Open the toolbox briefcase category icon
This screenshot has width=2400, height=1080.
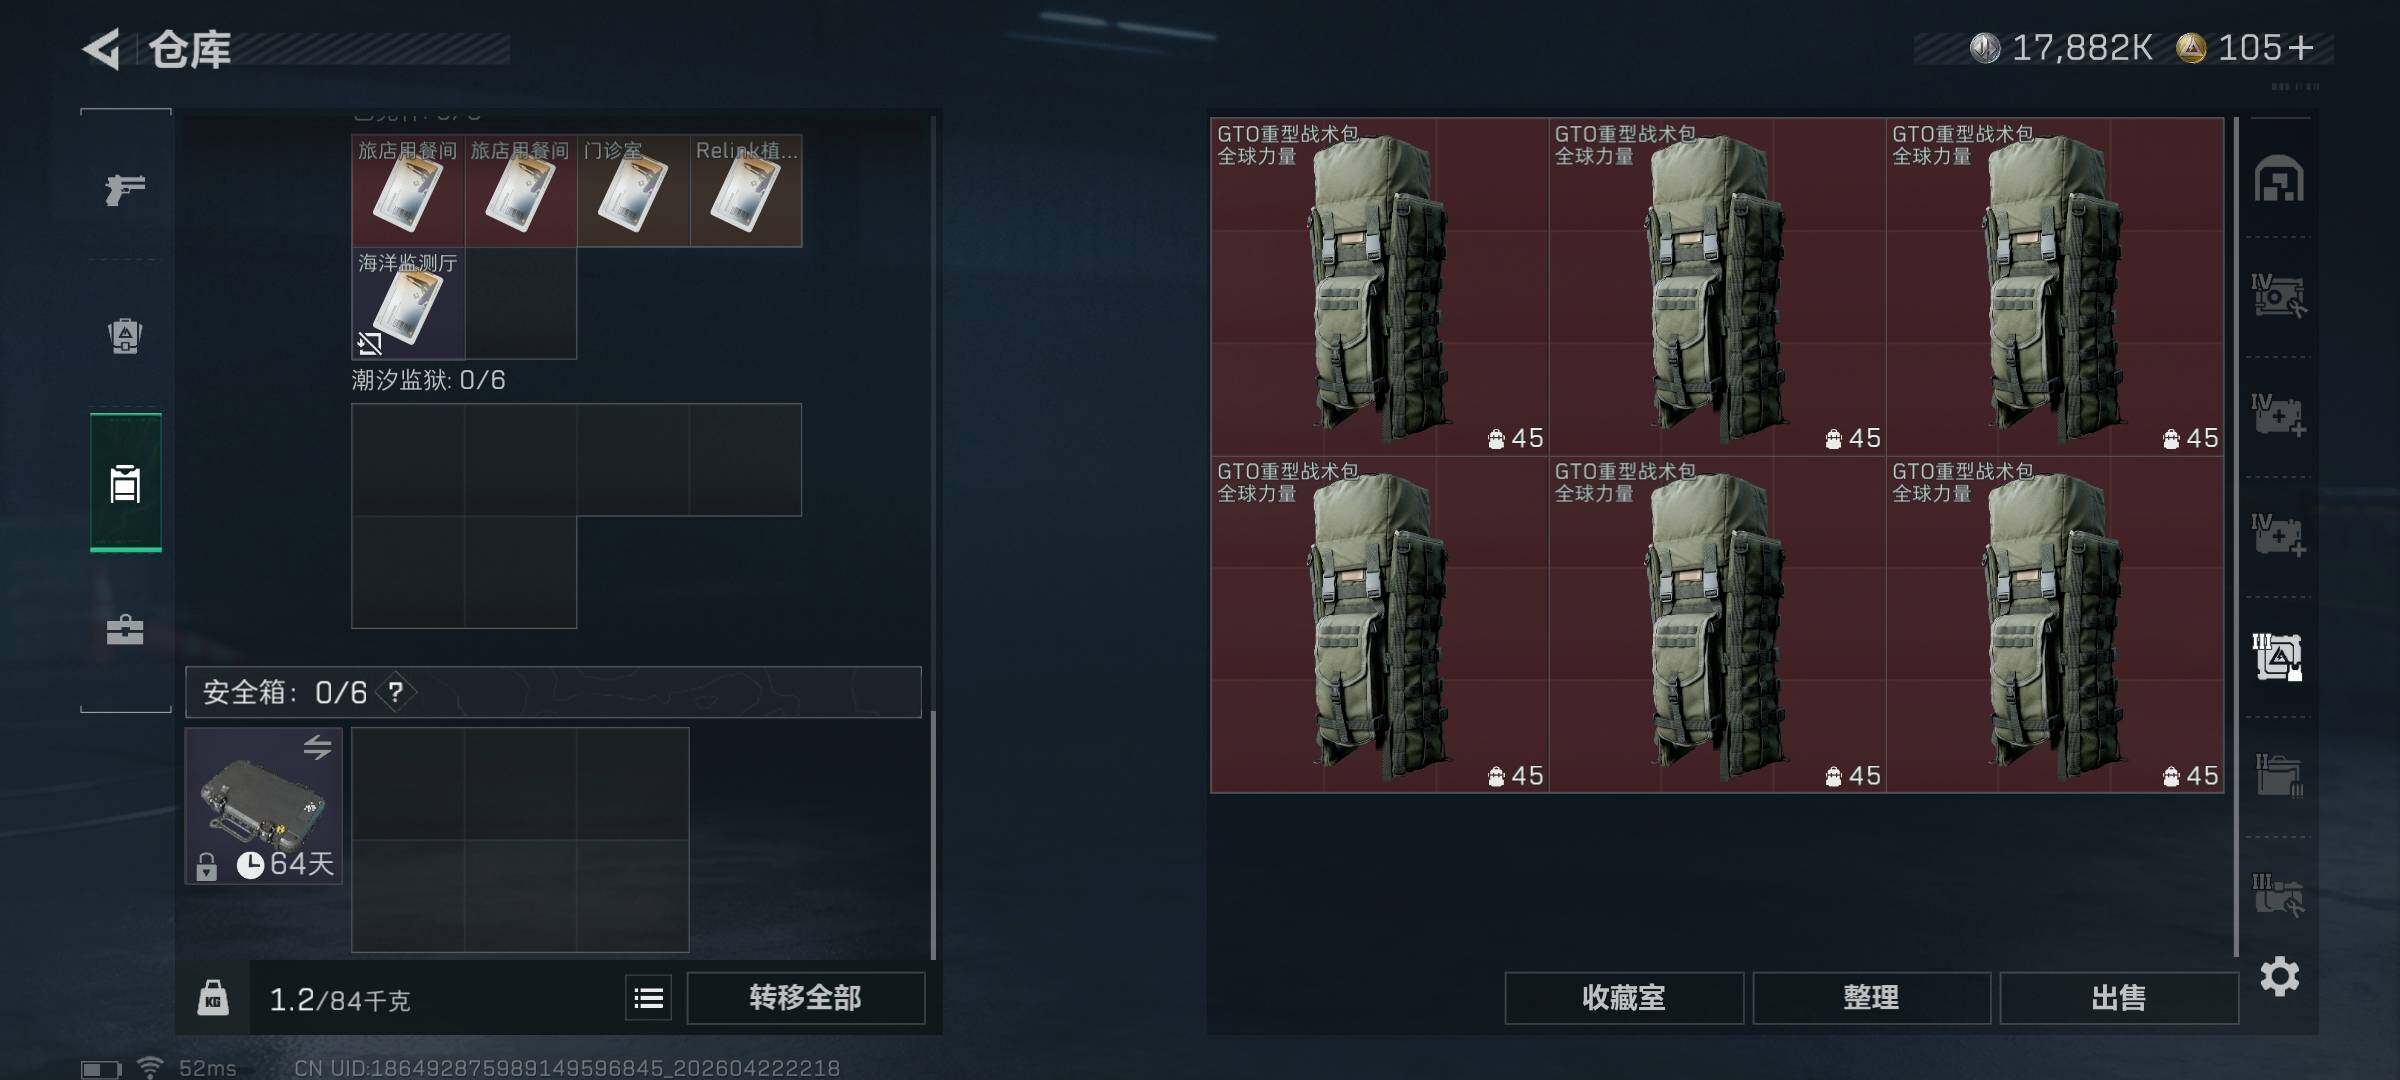[125, 629]
